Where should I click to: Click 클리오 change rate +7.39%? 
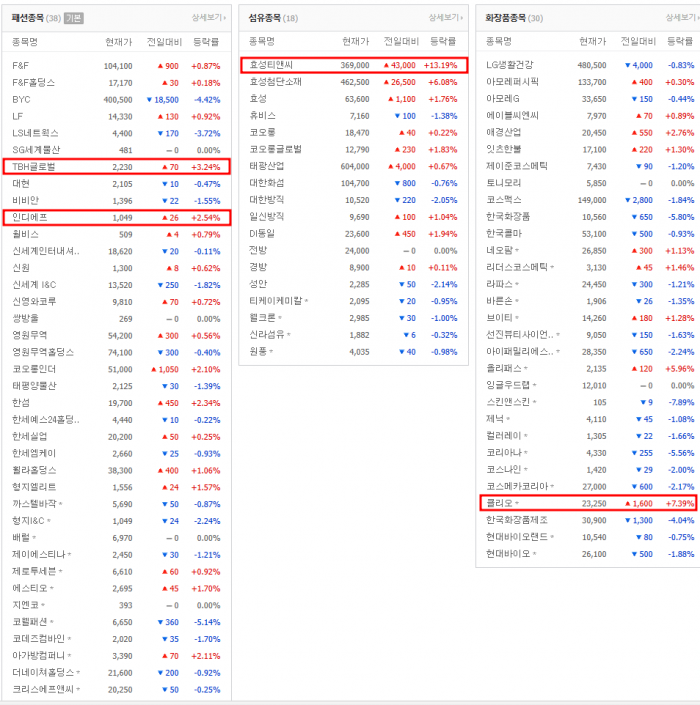[680, 504]
